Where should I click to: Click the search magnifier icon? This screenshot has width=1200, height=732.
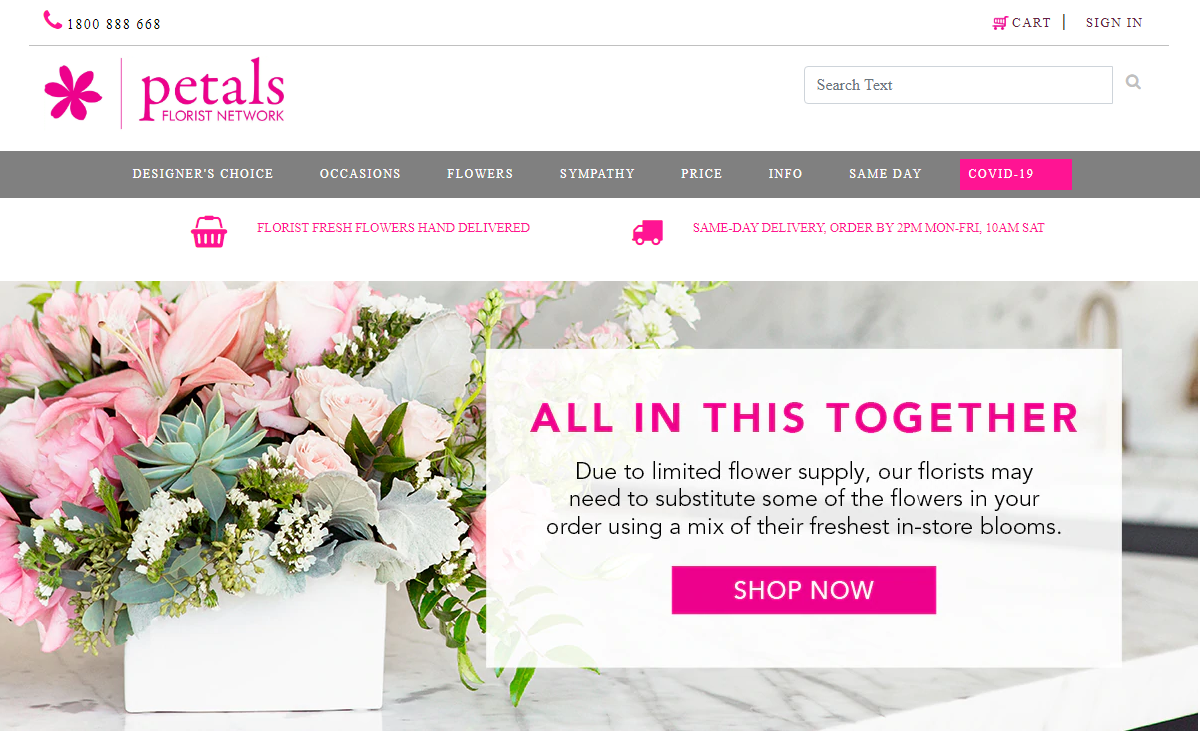[1133, 83]
